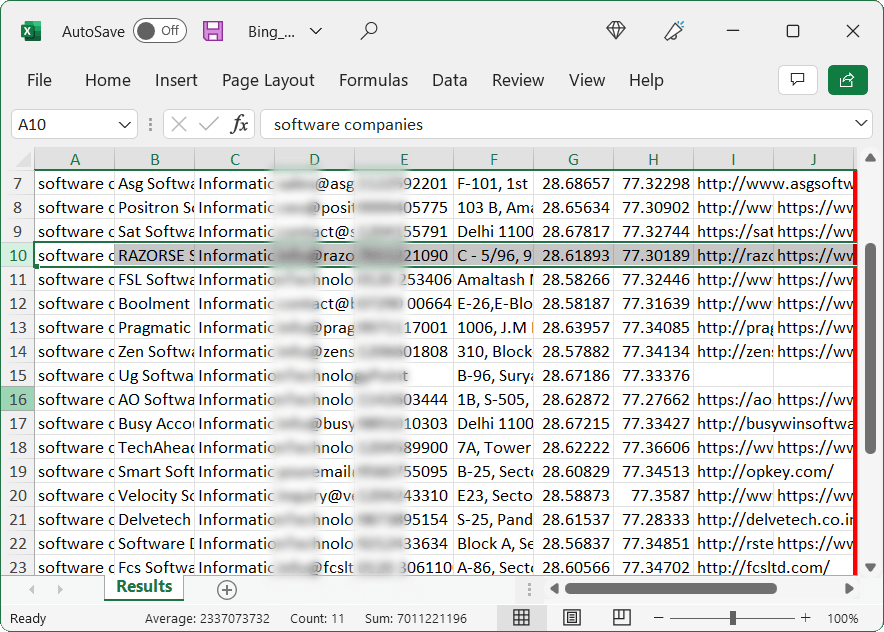Switch to Page Layout view icon
Image resolution: width=884 pixels, height=632 pixels.
[572, 618]
